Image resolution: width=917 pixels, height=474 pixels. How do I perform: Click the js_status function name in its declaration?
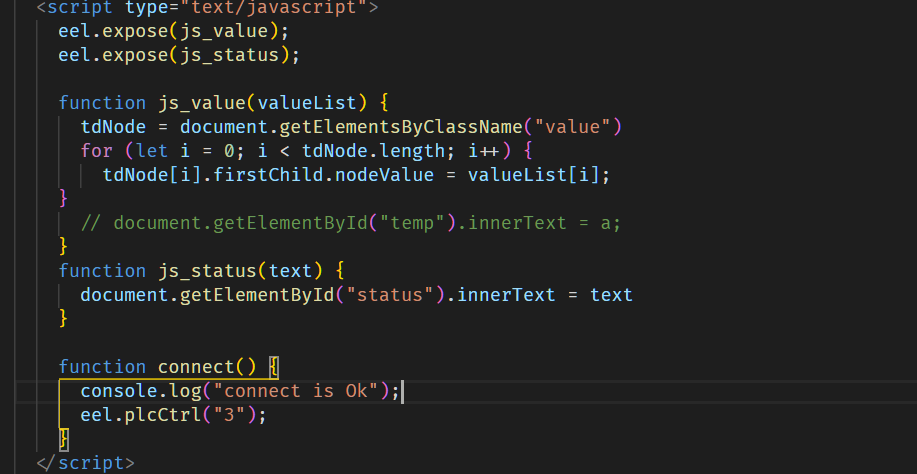[208, 271]
